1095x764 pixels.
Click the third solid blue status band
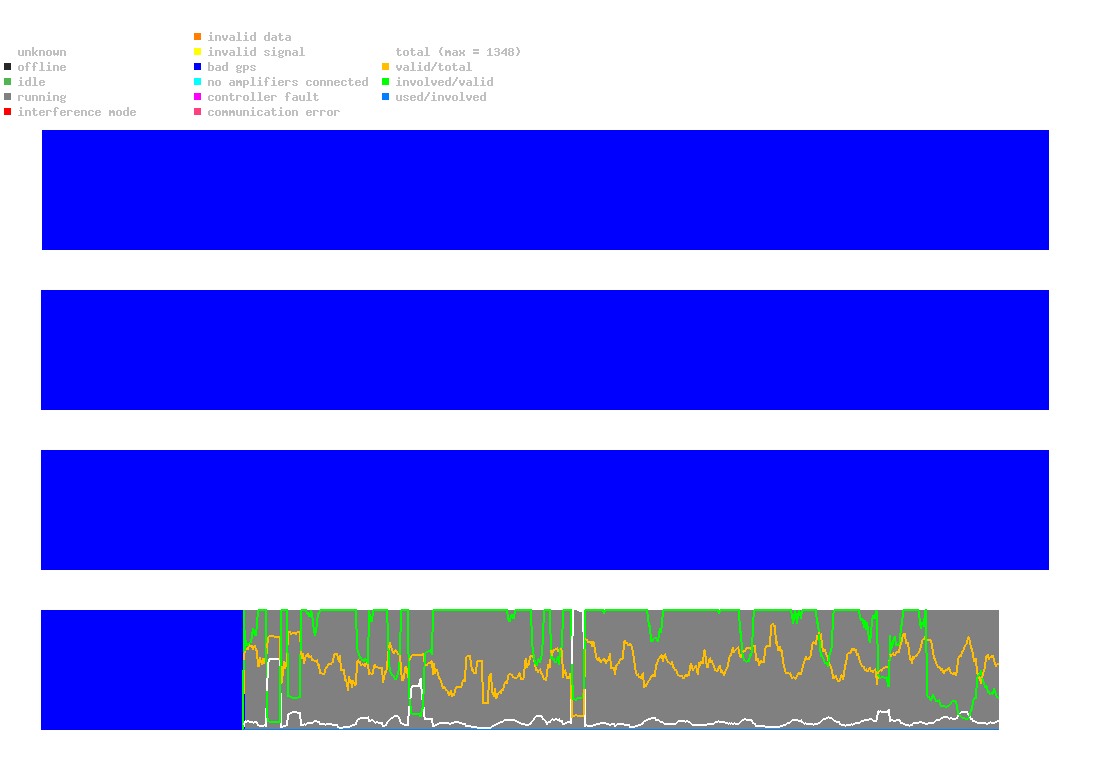point(545,510)
